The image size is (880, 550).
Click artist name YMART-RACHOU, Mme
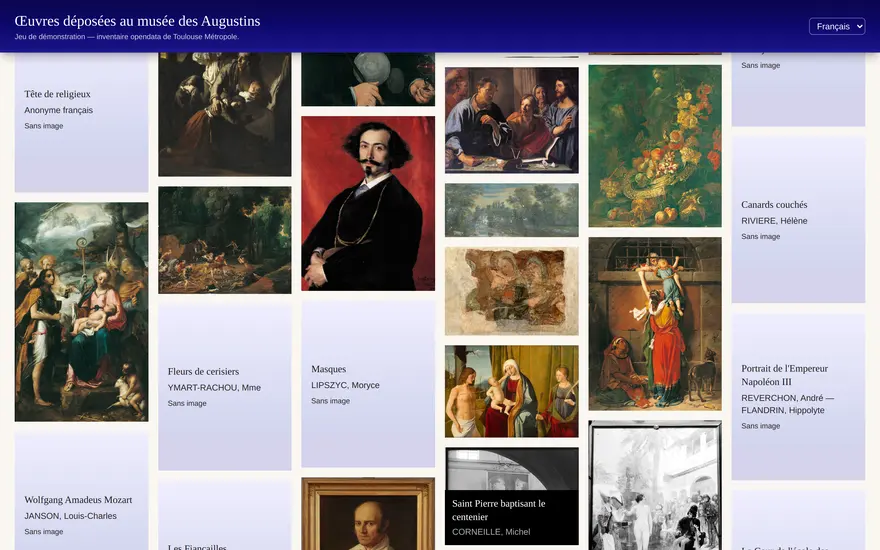point(214,388)
